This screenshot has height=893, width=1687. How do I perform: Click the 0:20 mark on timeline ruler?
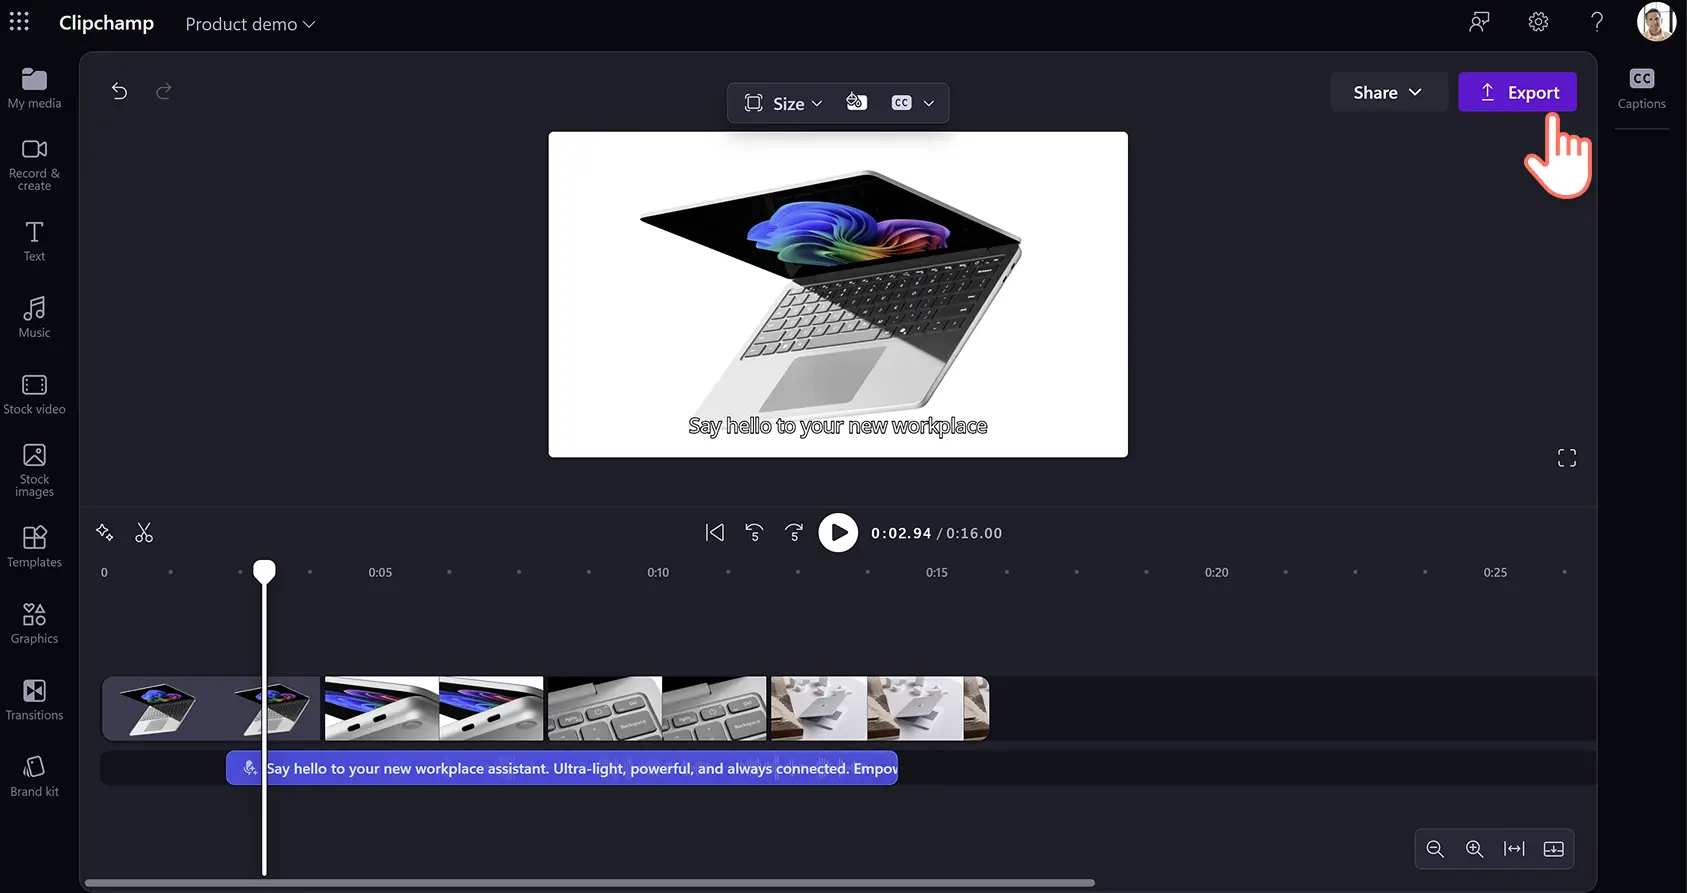(1216, 572)
